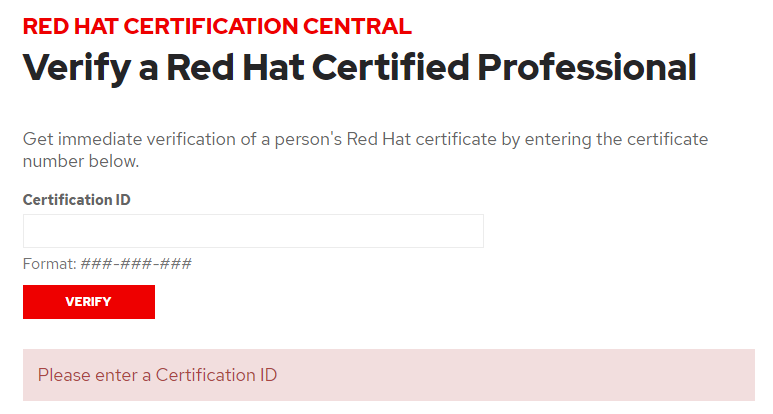
Task: Select the word 'Professional' in the title
Action: pyautogui.click(x=587, y=68)
